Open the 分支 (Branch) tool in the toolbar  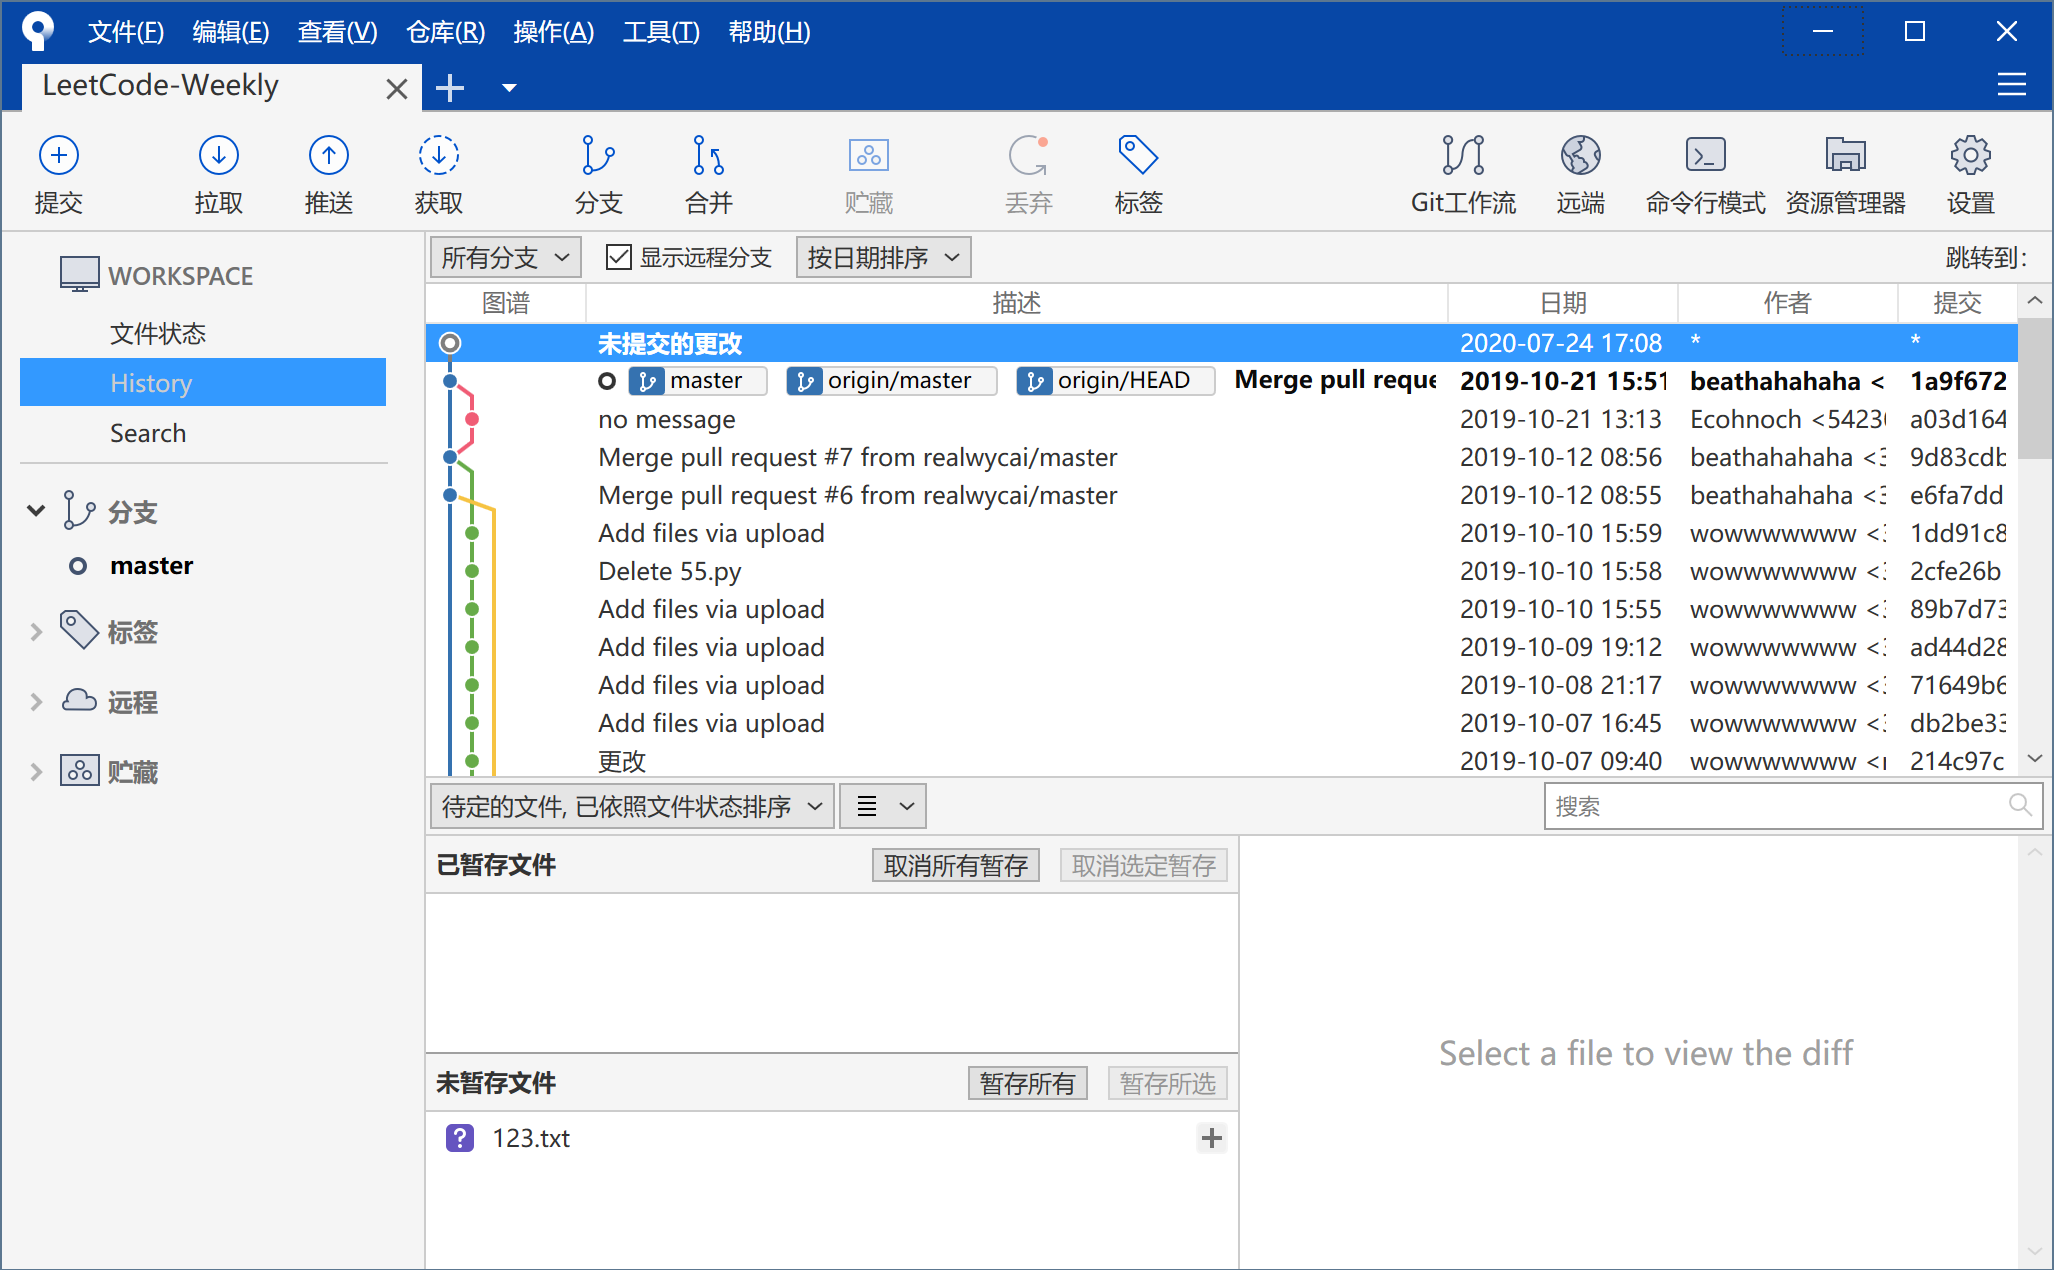click(599, 175)
